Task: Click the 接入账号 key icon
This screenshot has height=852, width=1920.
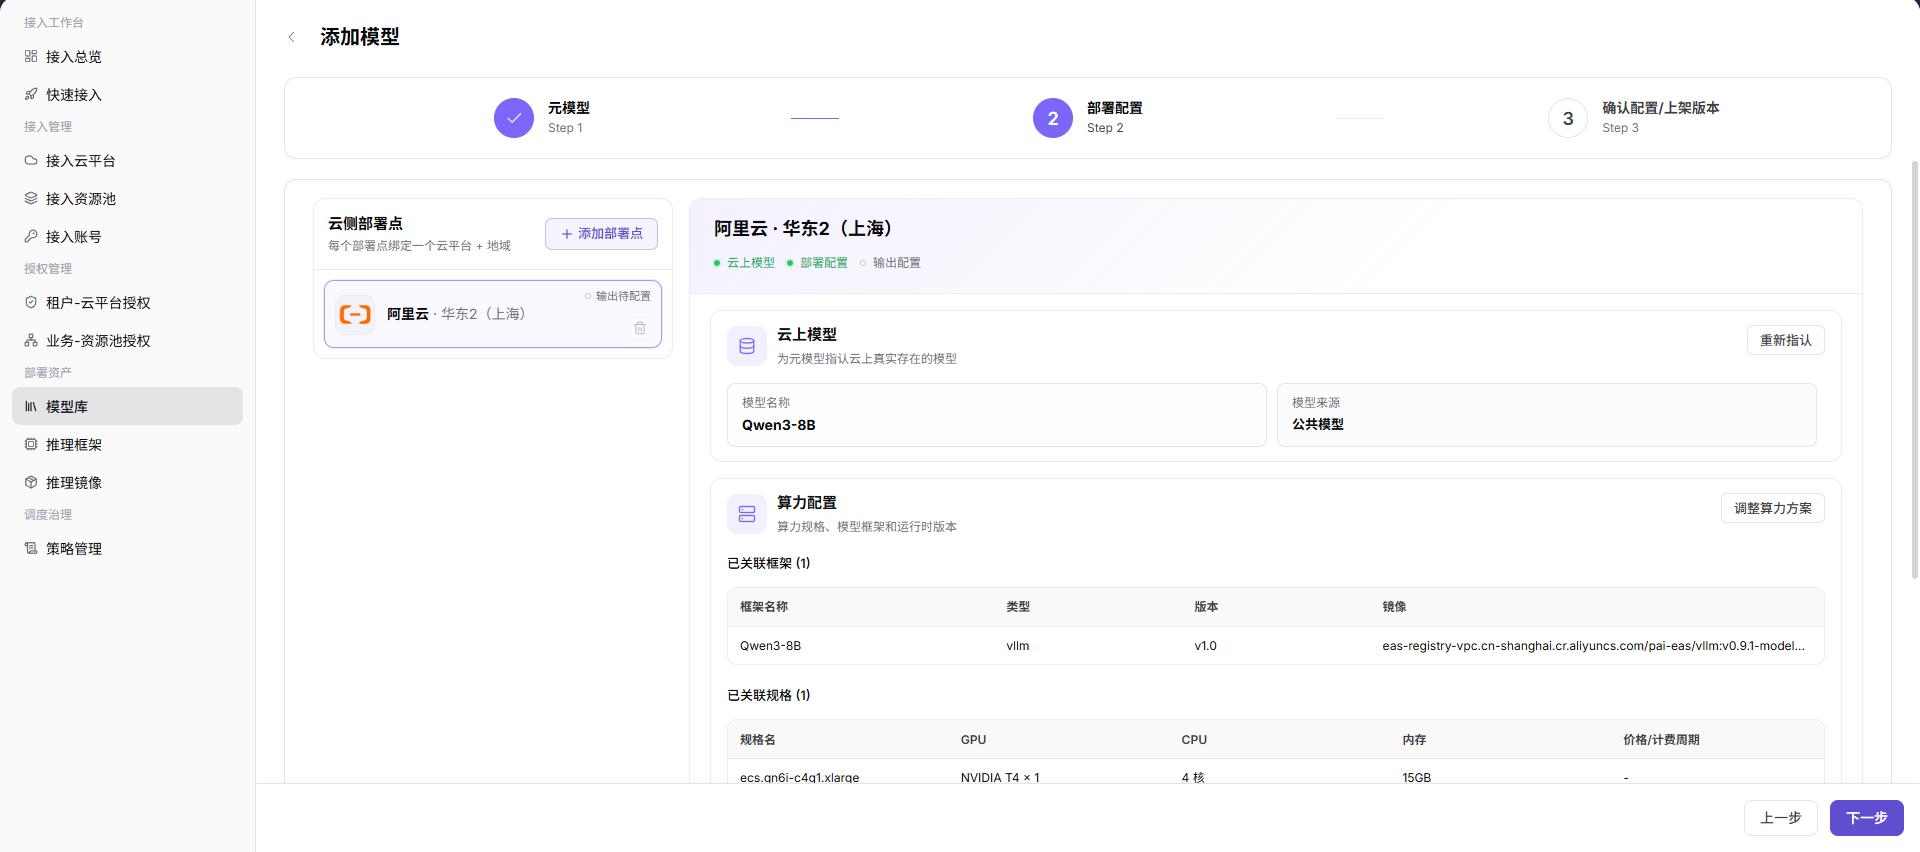Action: pos(31,236)
